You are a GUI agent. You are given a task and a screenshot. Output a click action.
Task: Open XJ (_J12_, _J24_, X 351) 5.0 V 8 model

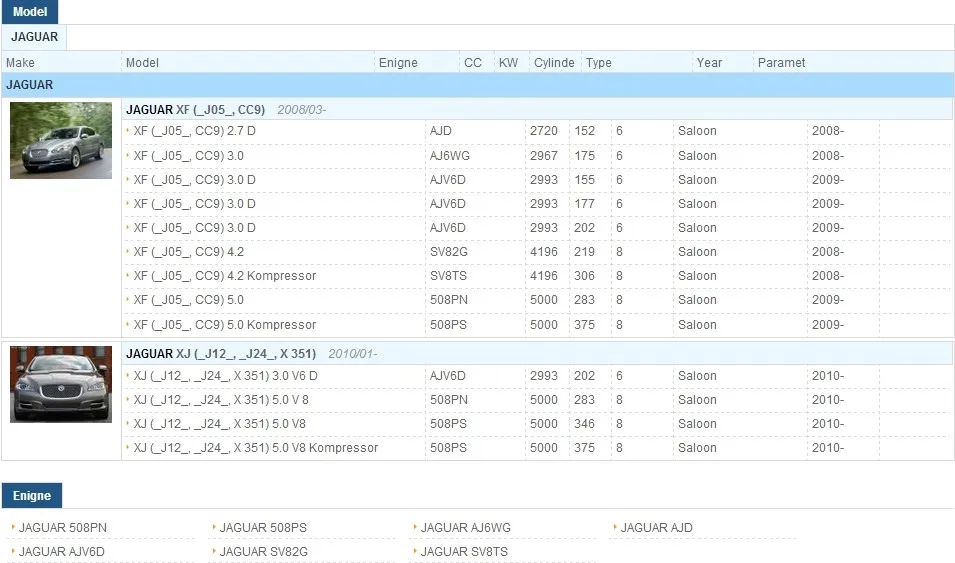point(221,400)
